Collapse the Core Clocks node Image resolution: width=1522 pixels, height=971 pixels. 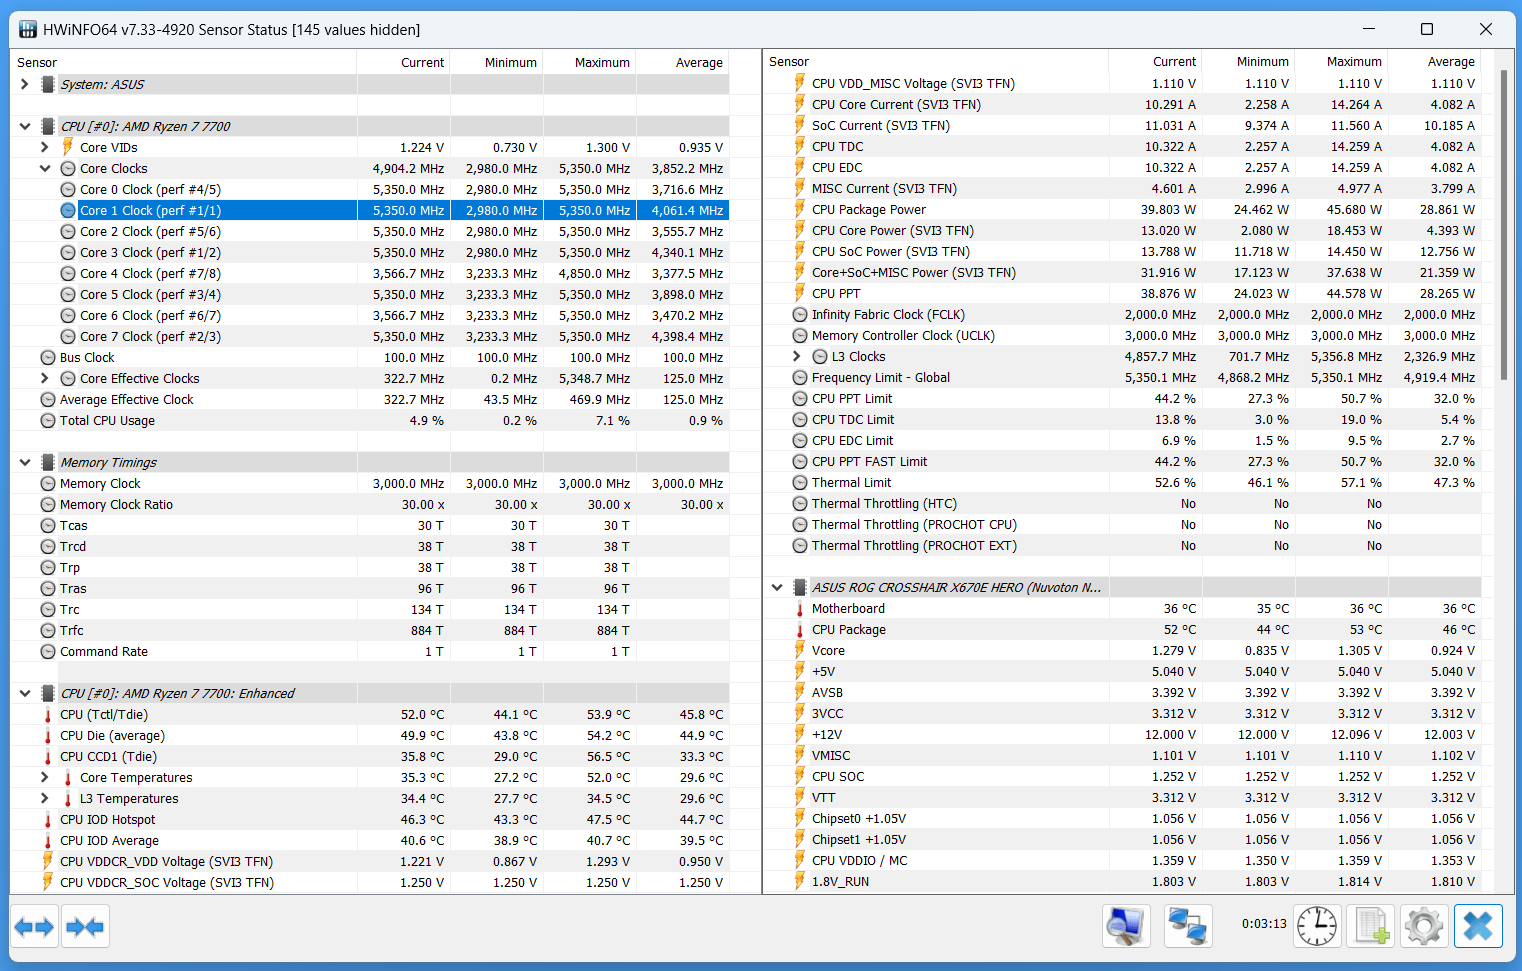coord(45,168)
